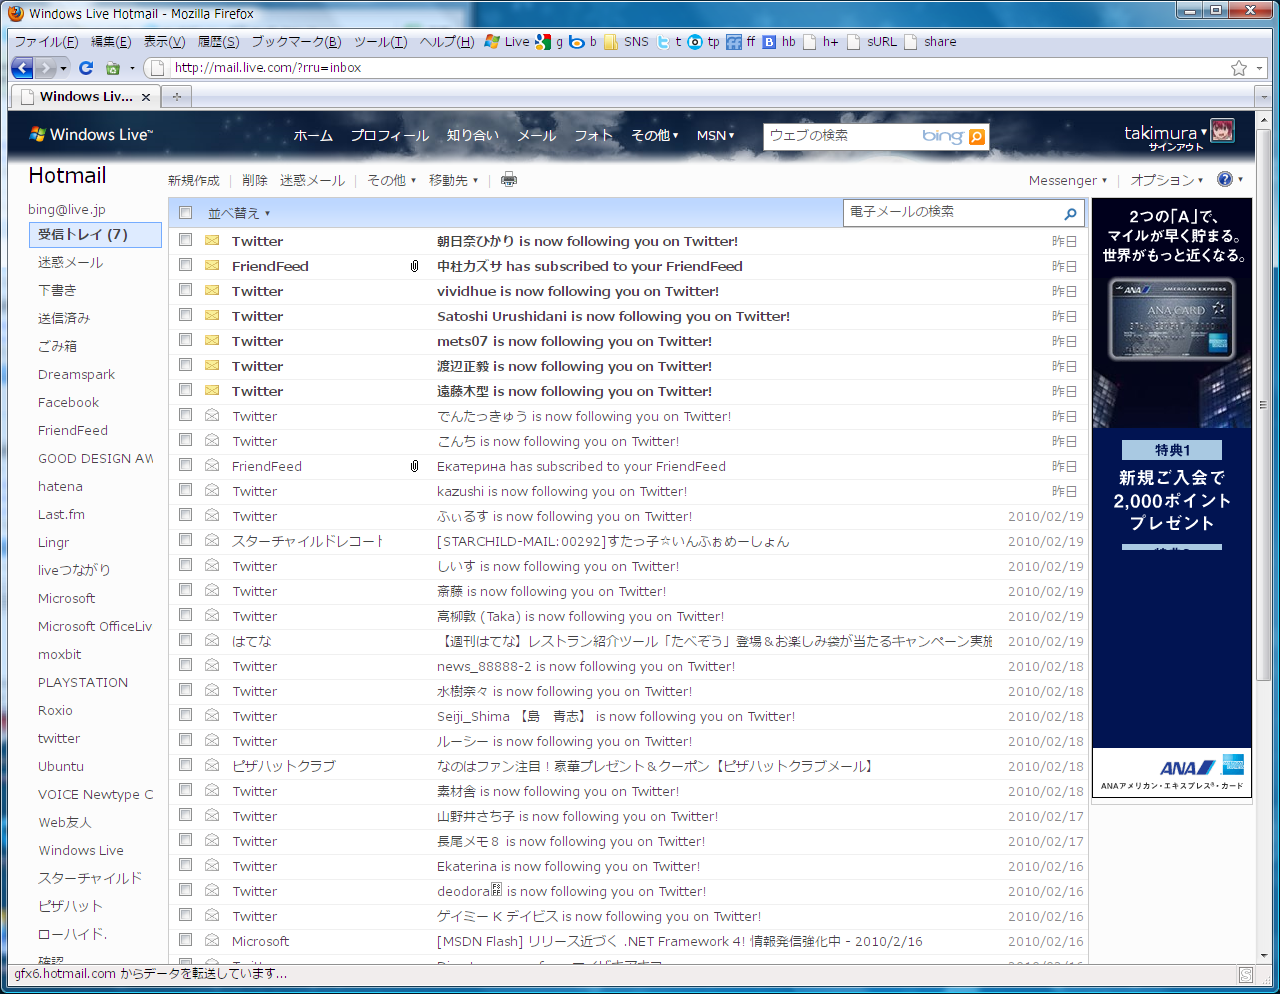Image resolution: width=1280 pixels, height=994 pixels.
Task: Open the Twitter 't' bookmark
Action: pos(669,42)
